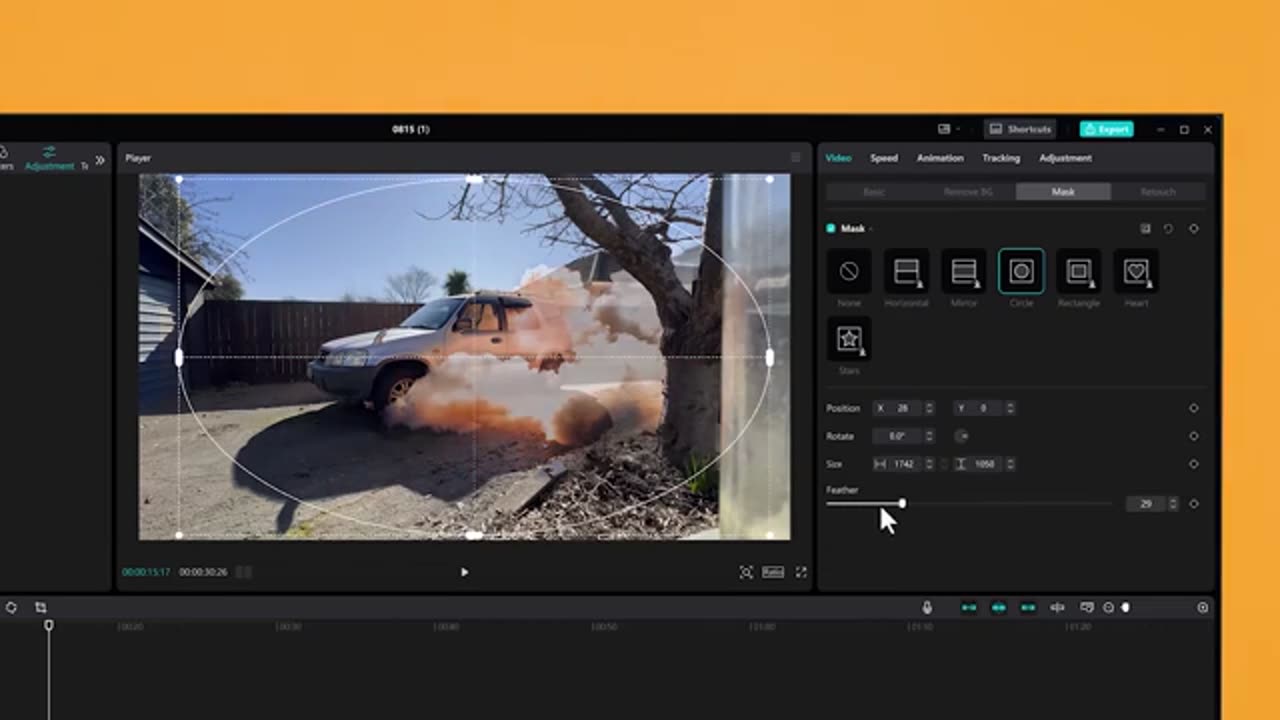Reset the mask settings with the undo icon

(x=1168, y=229)
